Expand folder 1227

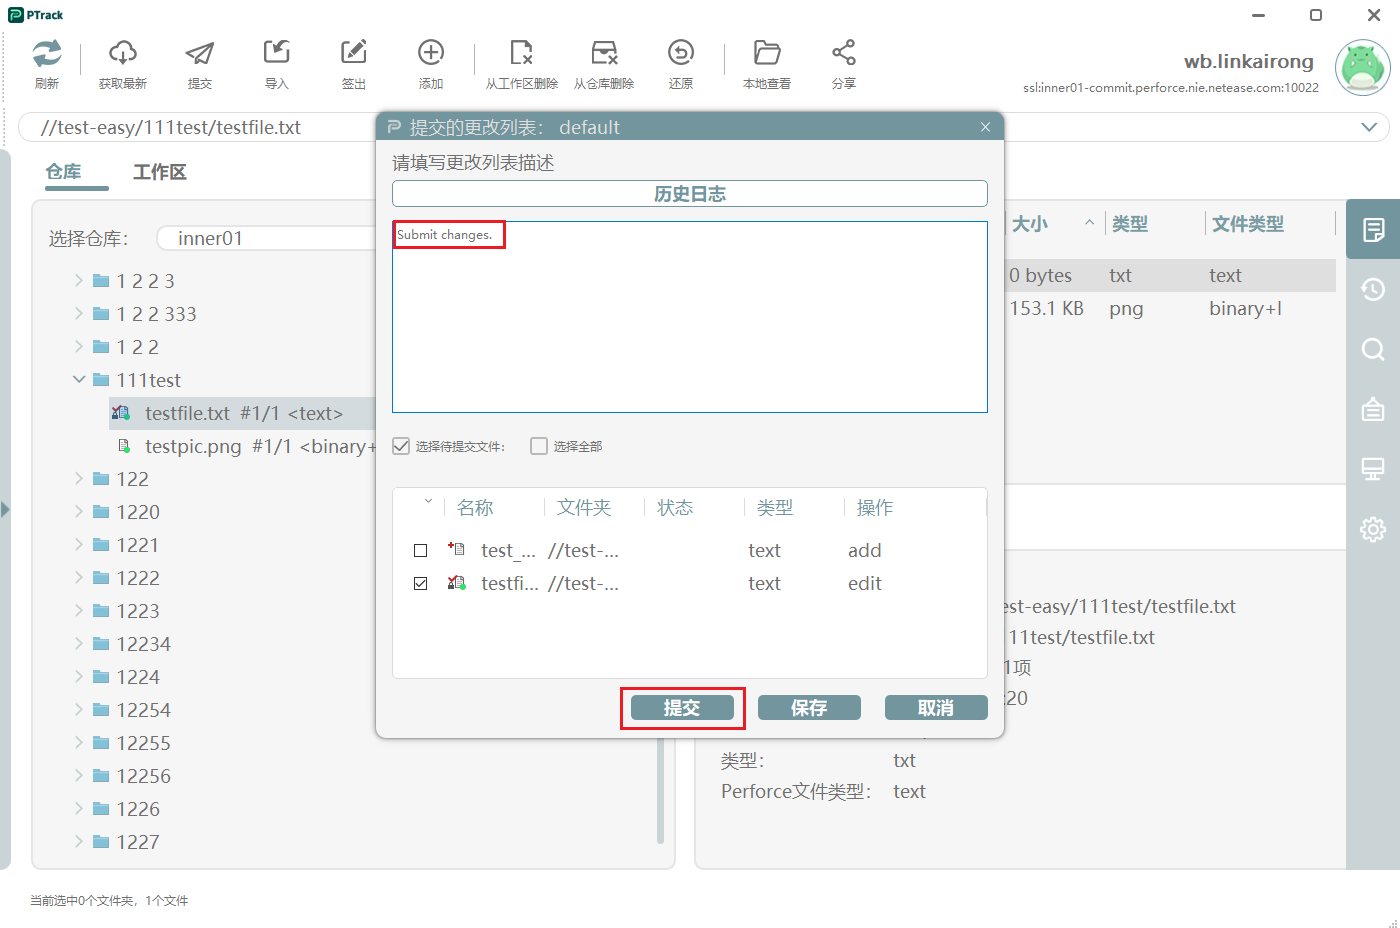(x=79, y=841)
